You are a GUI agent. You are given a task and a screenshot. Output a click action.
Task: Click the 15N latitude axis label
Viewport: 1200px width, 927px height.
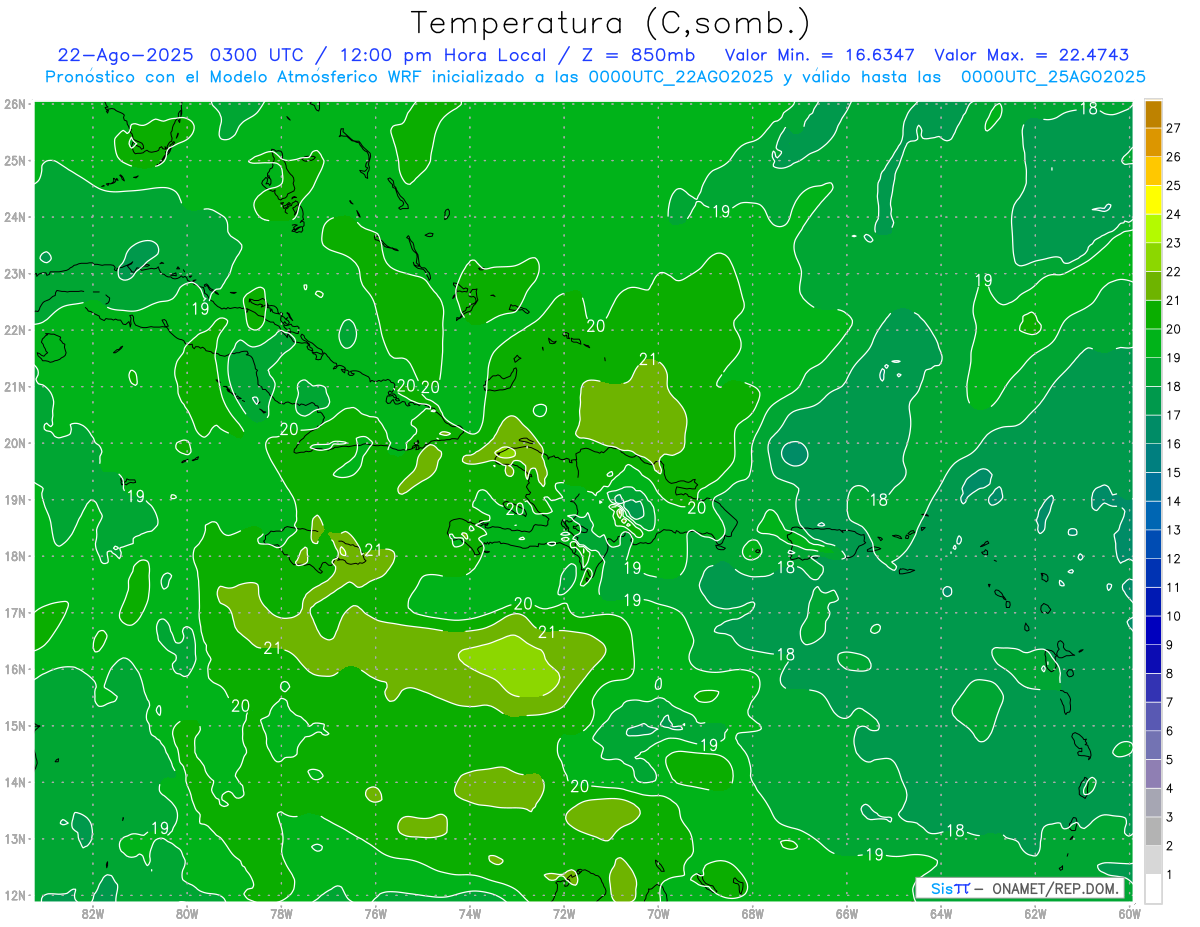click(x=15, y=726)
